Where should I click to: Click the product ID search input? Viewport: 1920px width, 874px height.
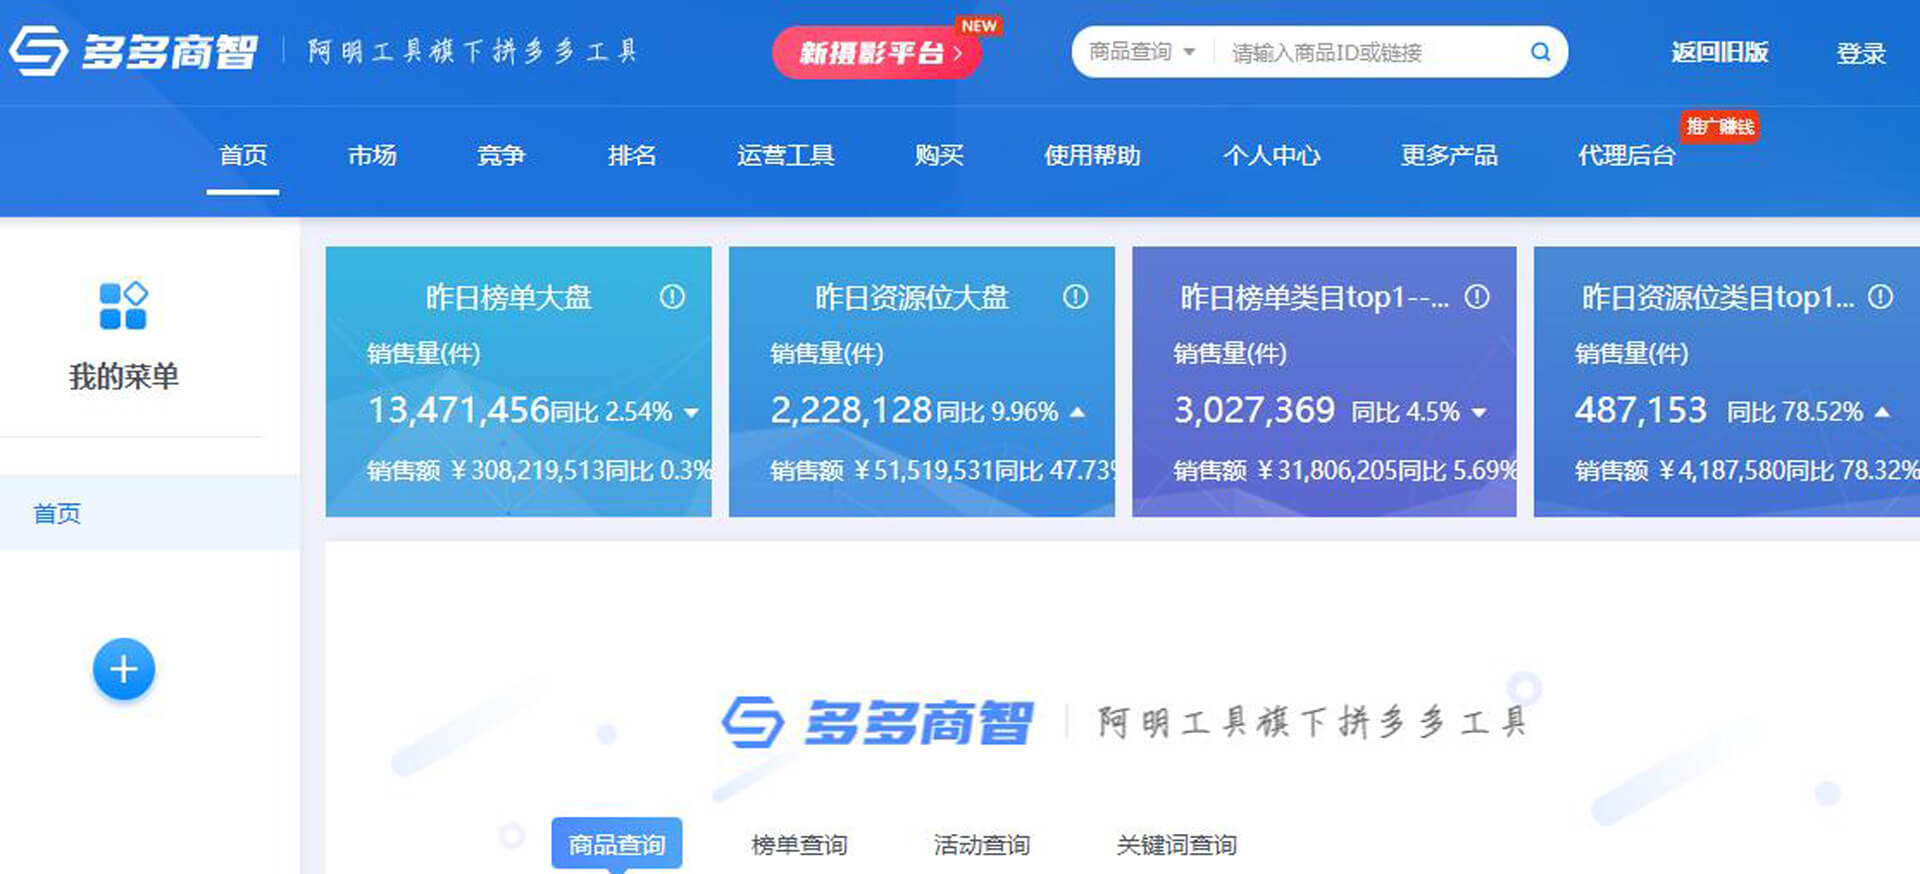(1370, 53)
